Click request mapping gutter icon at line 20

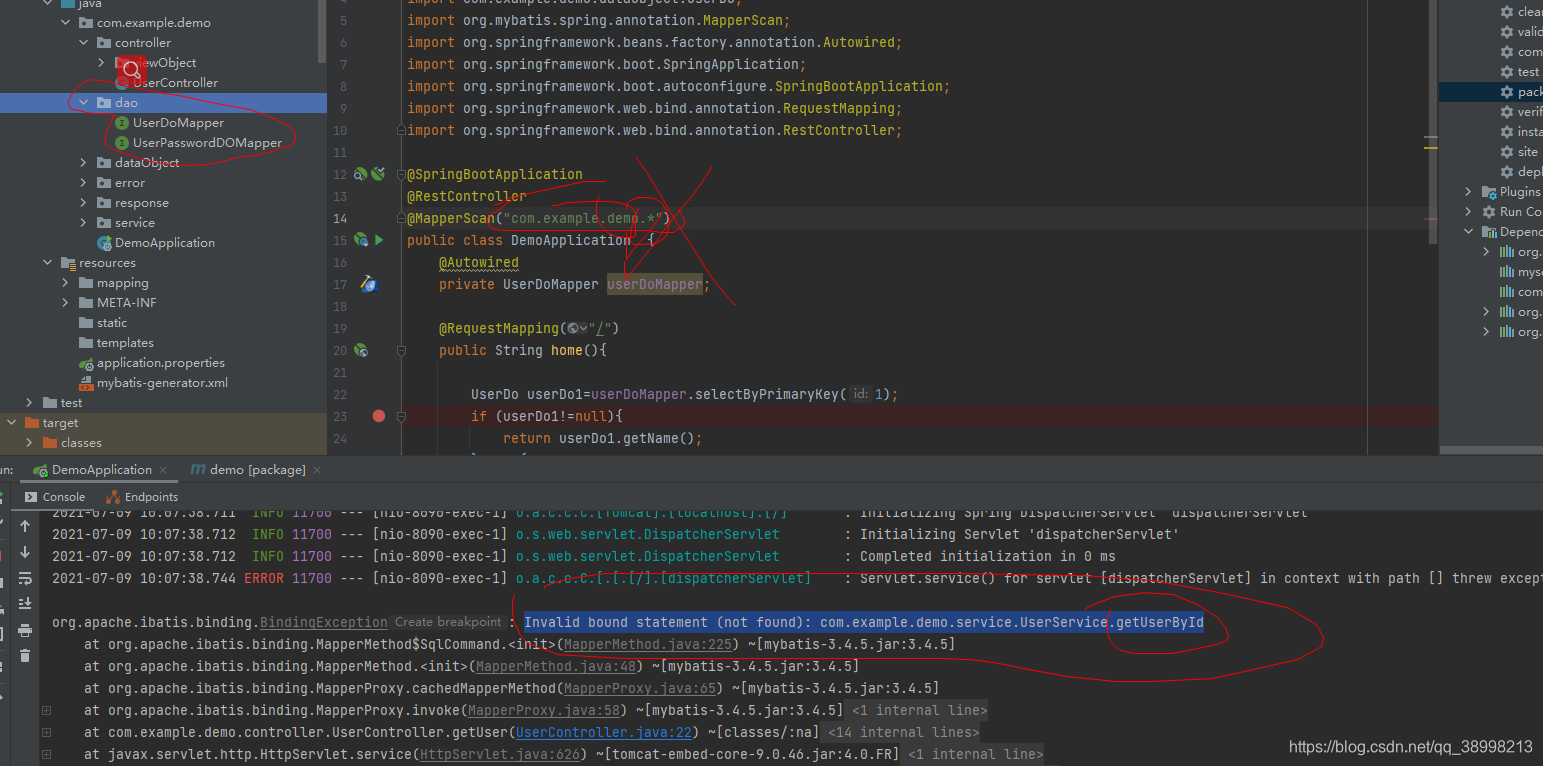click(362, 350)
